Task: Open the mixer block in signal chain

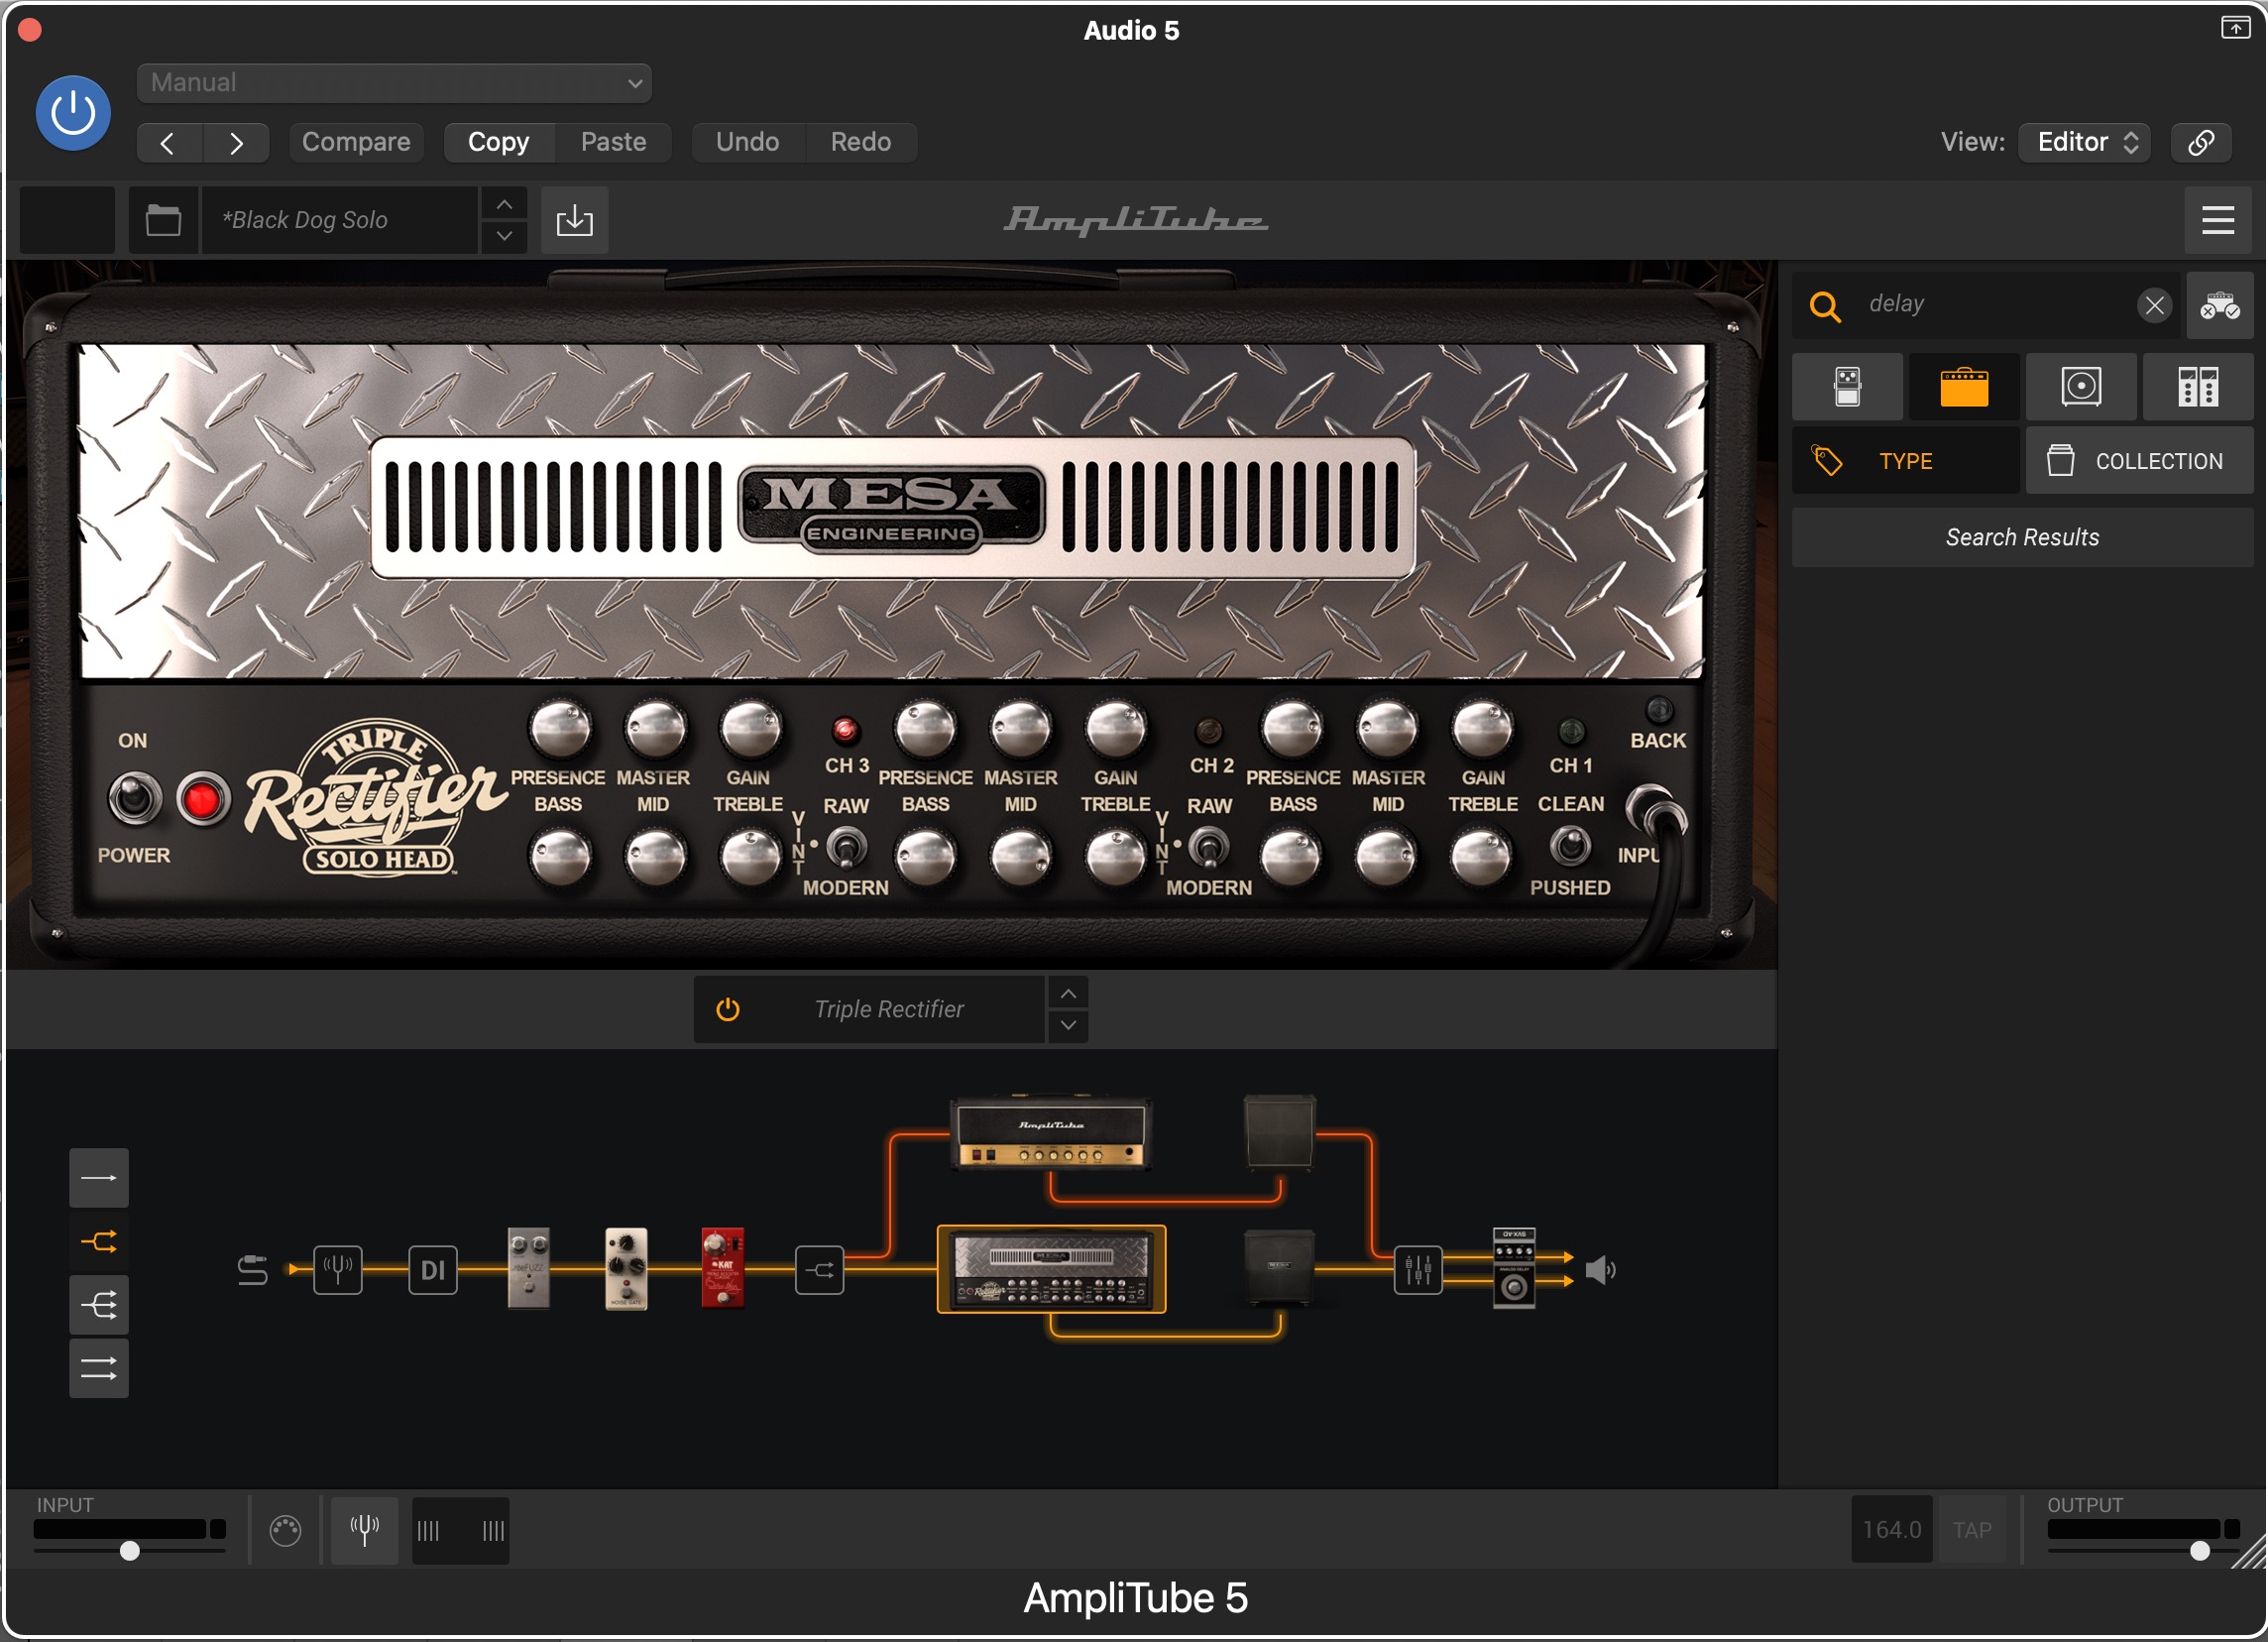Action: [1419, 1270]
